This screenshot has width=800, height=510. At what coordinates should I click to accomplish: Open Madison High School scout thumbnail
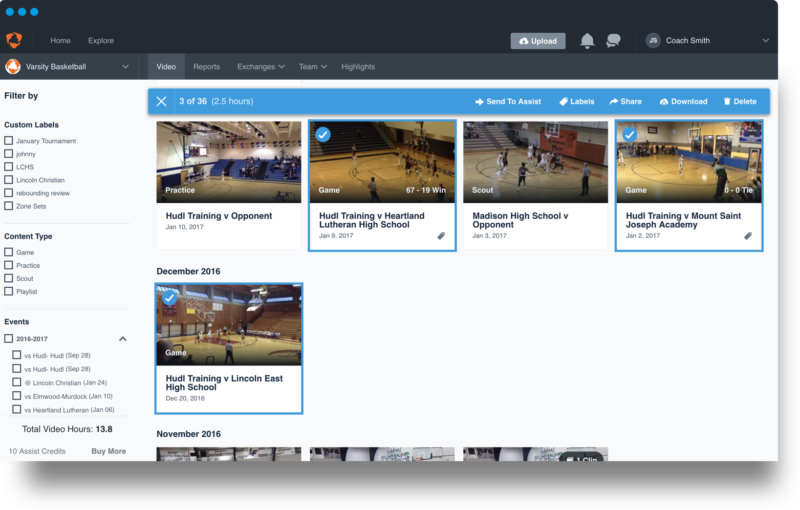535,162
